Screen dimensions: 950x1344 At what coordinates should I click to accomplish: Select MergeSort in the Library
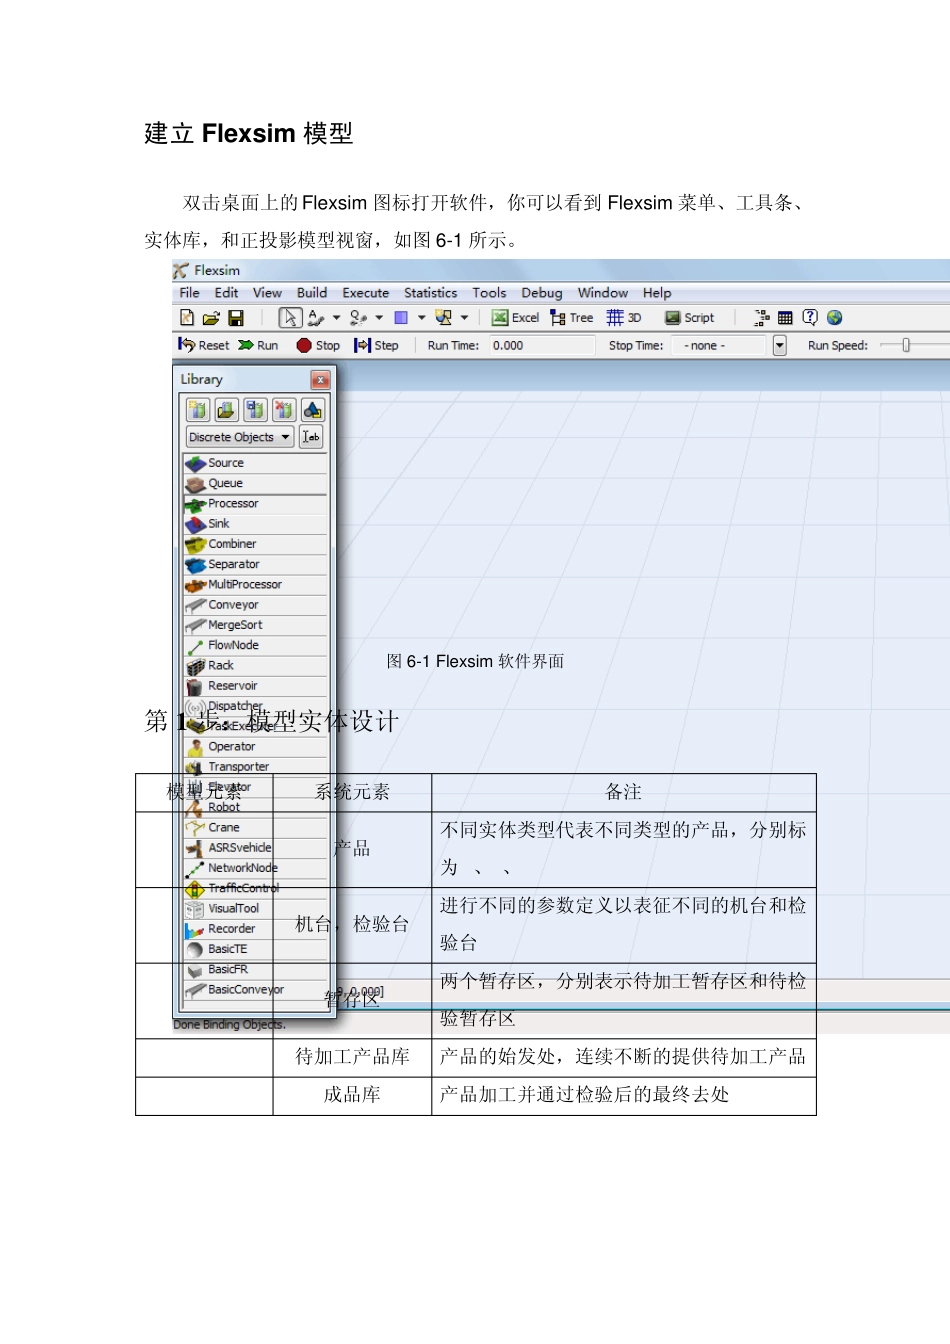pyautogui.click(x=256, y=625)
